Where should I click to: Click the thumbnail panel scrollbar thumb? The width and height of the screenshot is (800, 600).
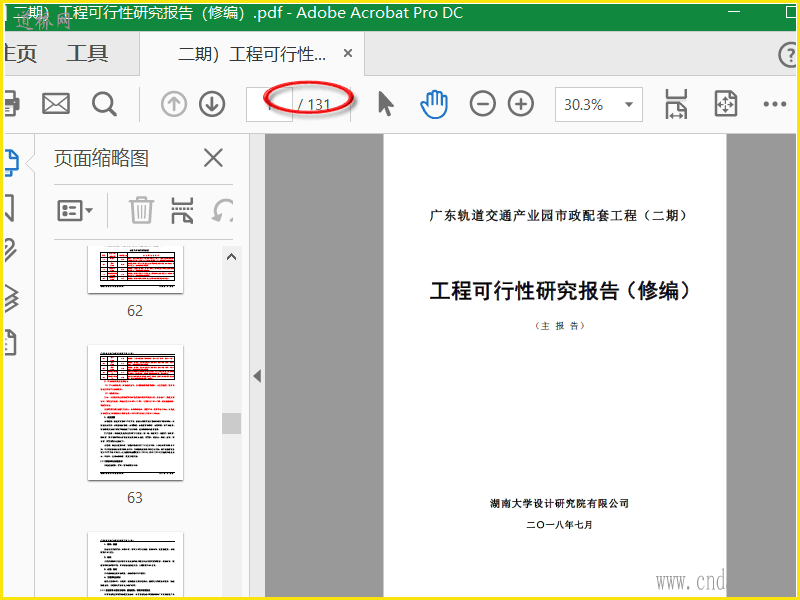(231, 423)
